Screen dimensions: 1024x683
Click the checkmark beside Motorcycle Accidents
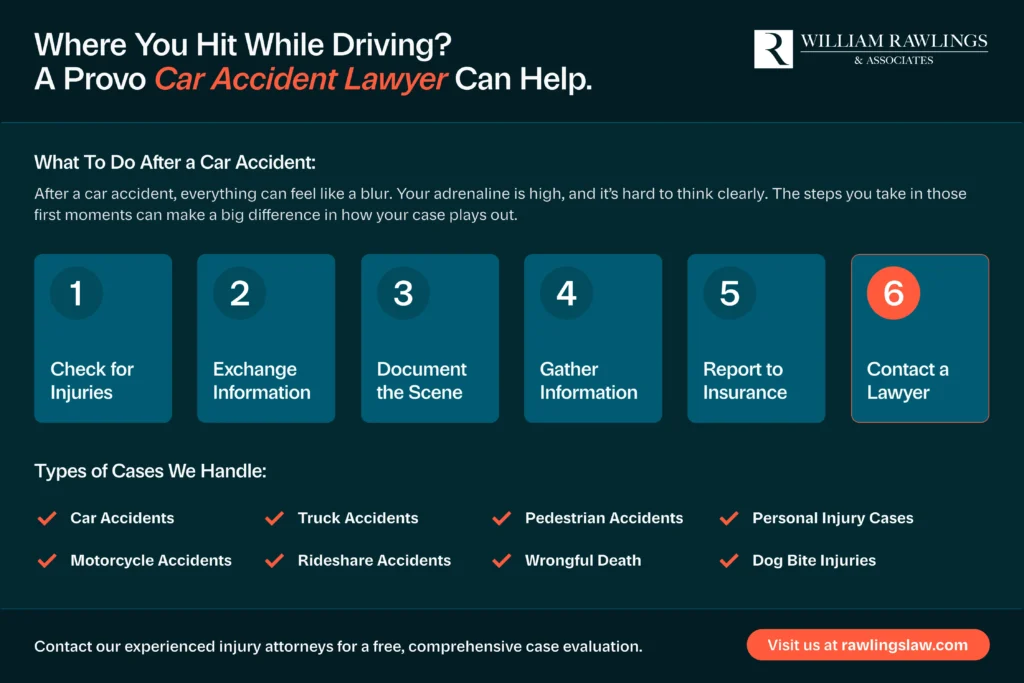point(46,561)
